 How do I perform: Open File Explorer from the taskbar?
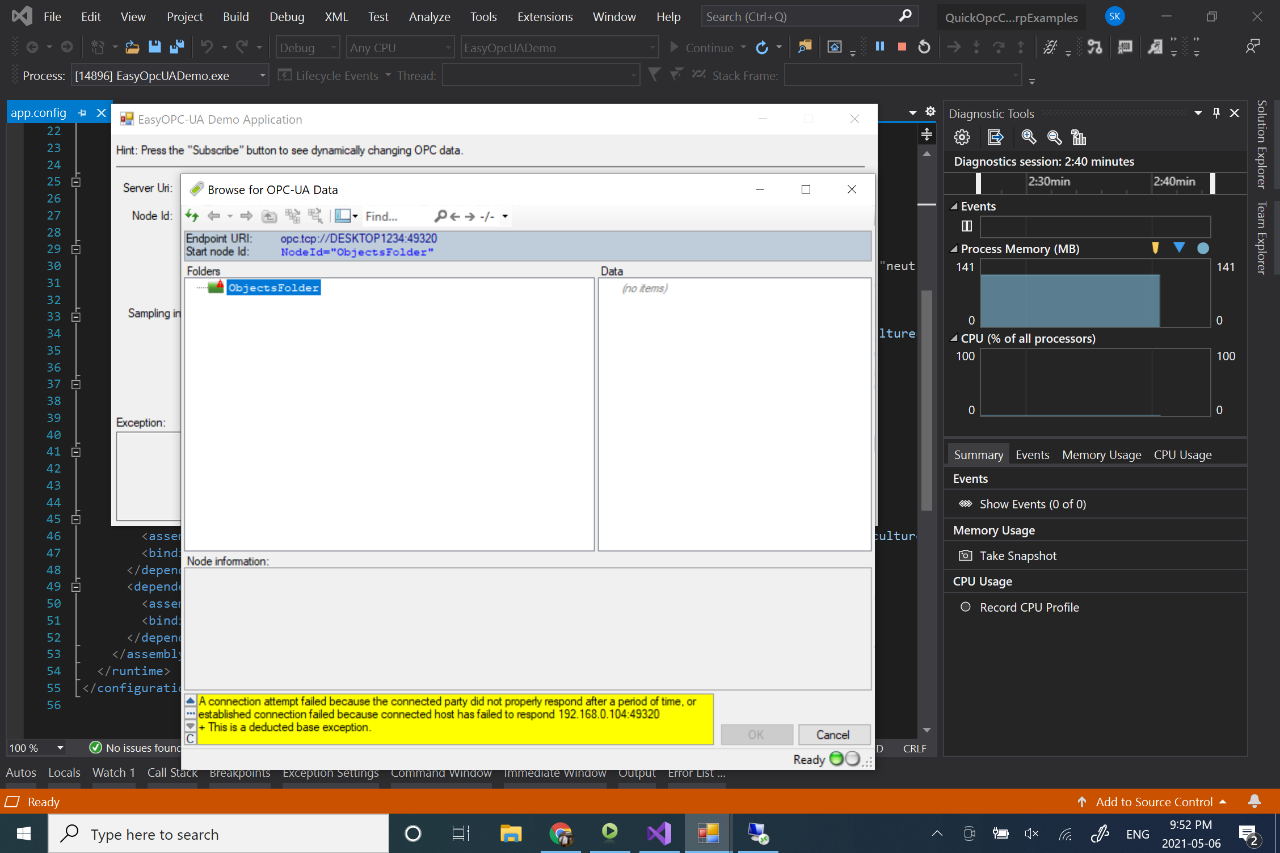(x=511, y=833)
